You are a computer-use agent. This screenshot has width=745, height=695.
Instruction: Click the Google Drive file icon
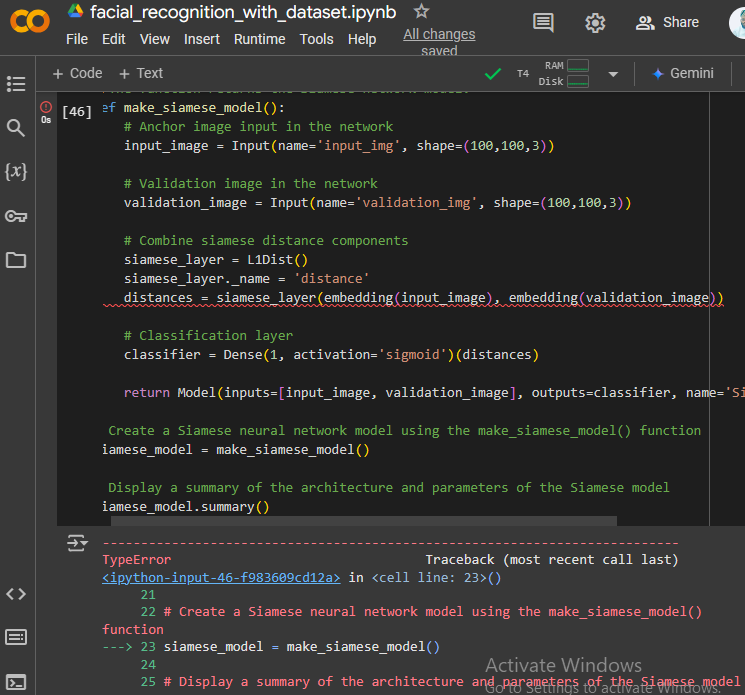[76, 11]
